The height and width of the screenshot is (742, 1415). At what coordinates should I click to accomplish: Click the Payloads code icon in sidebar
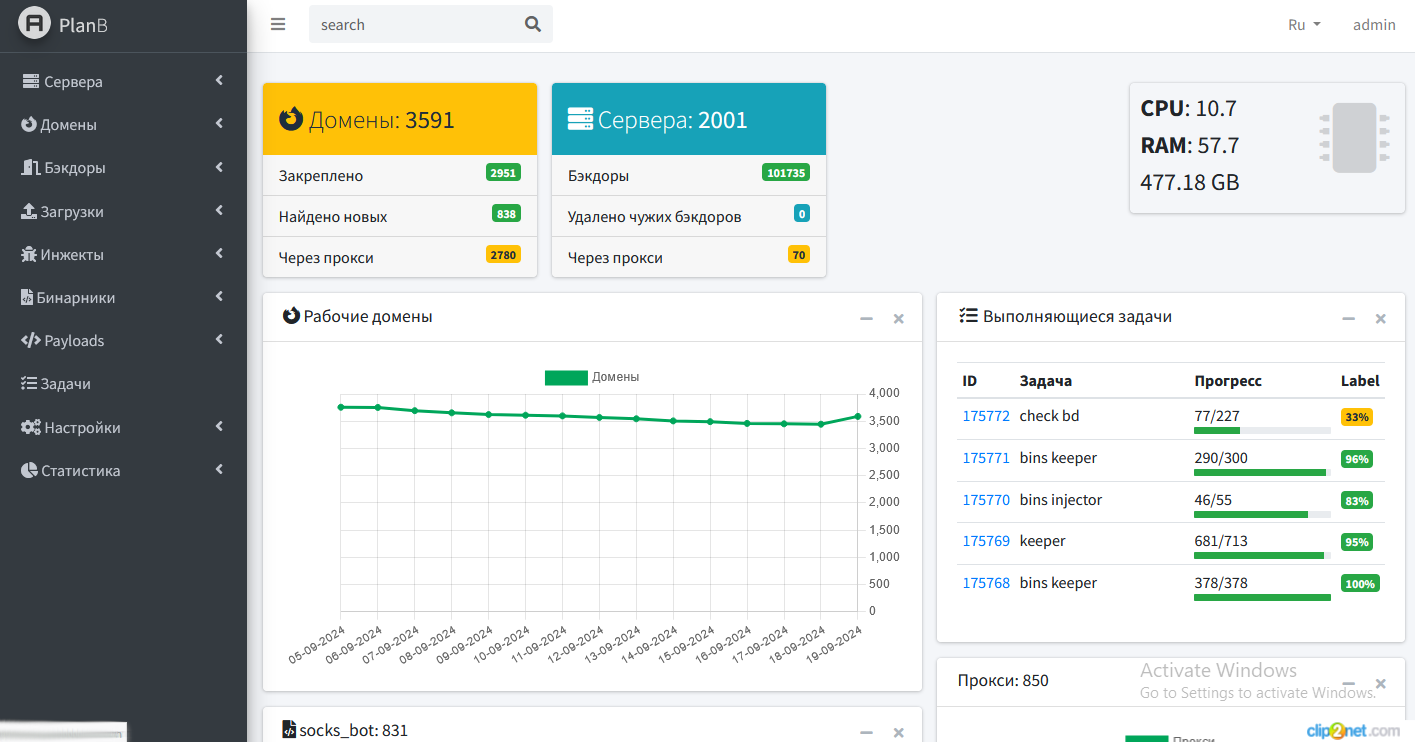click(x=31, y=341)
